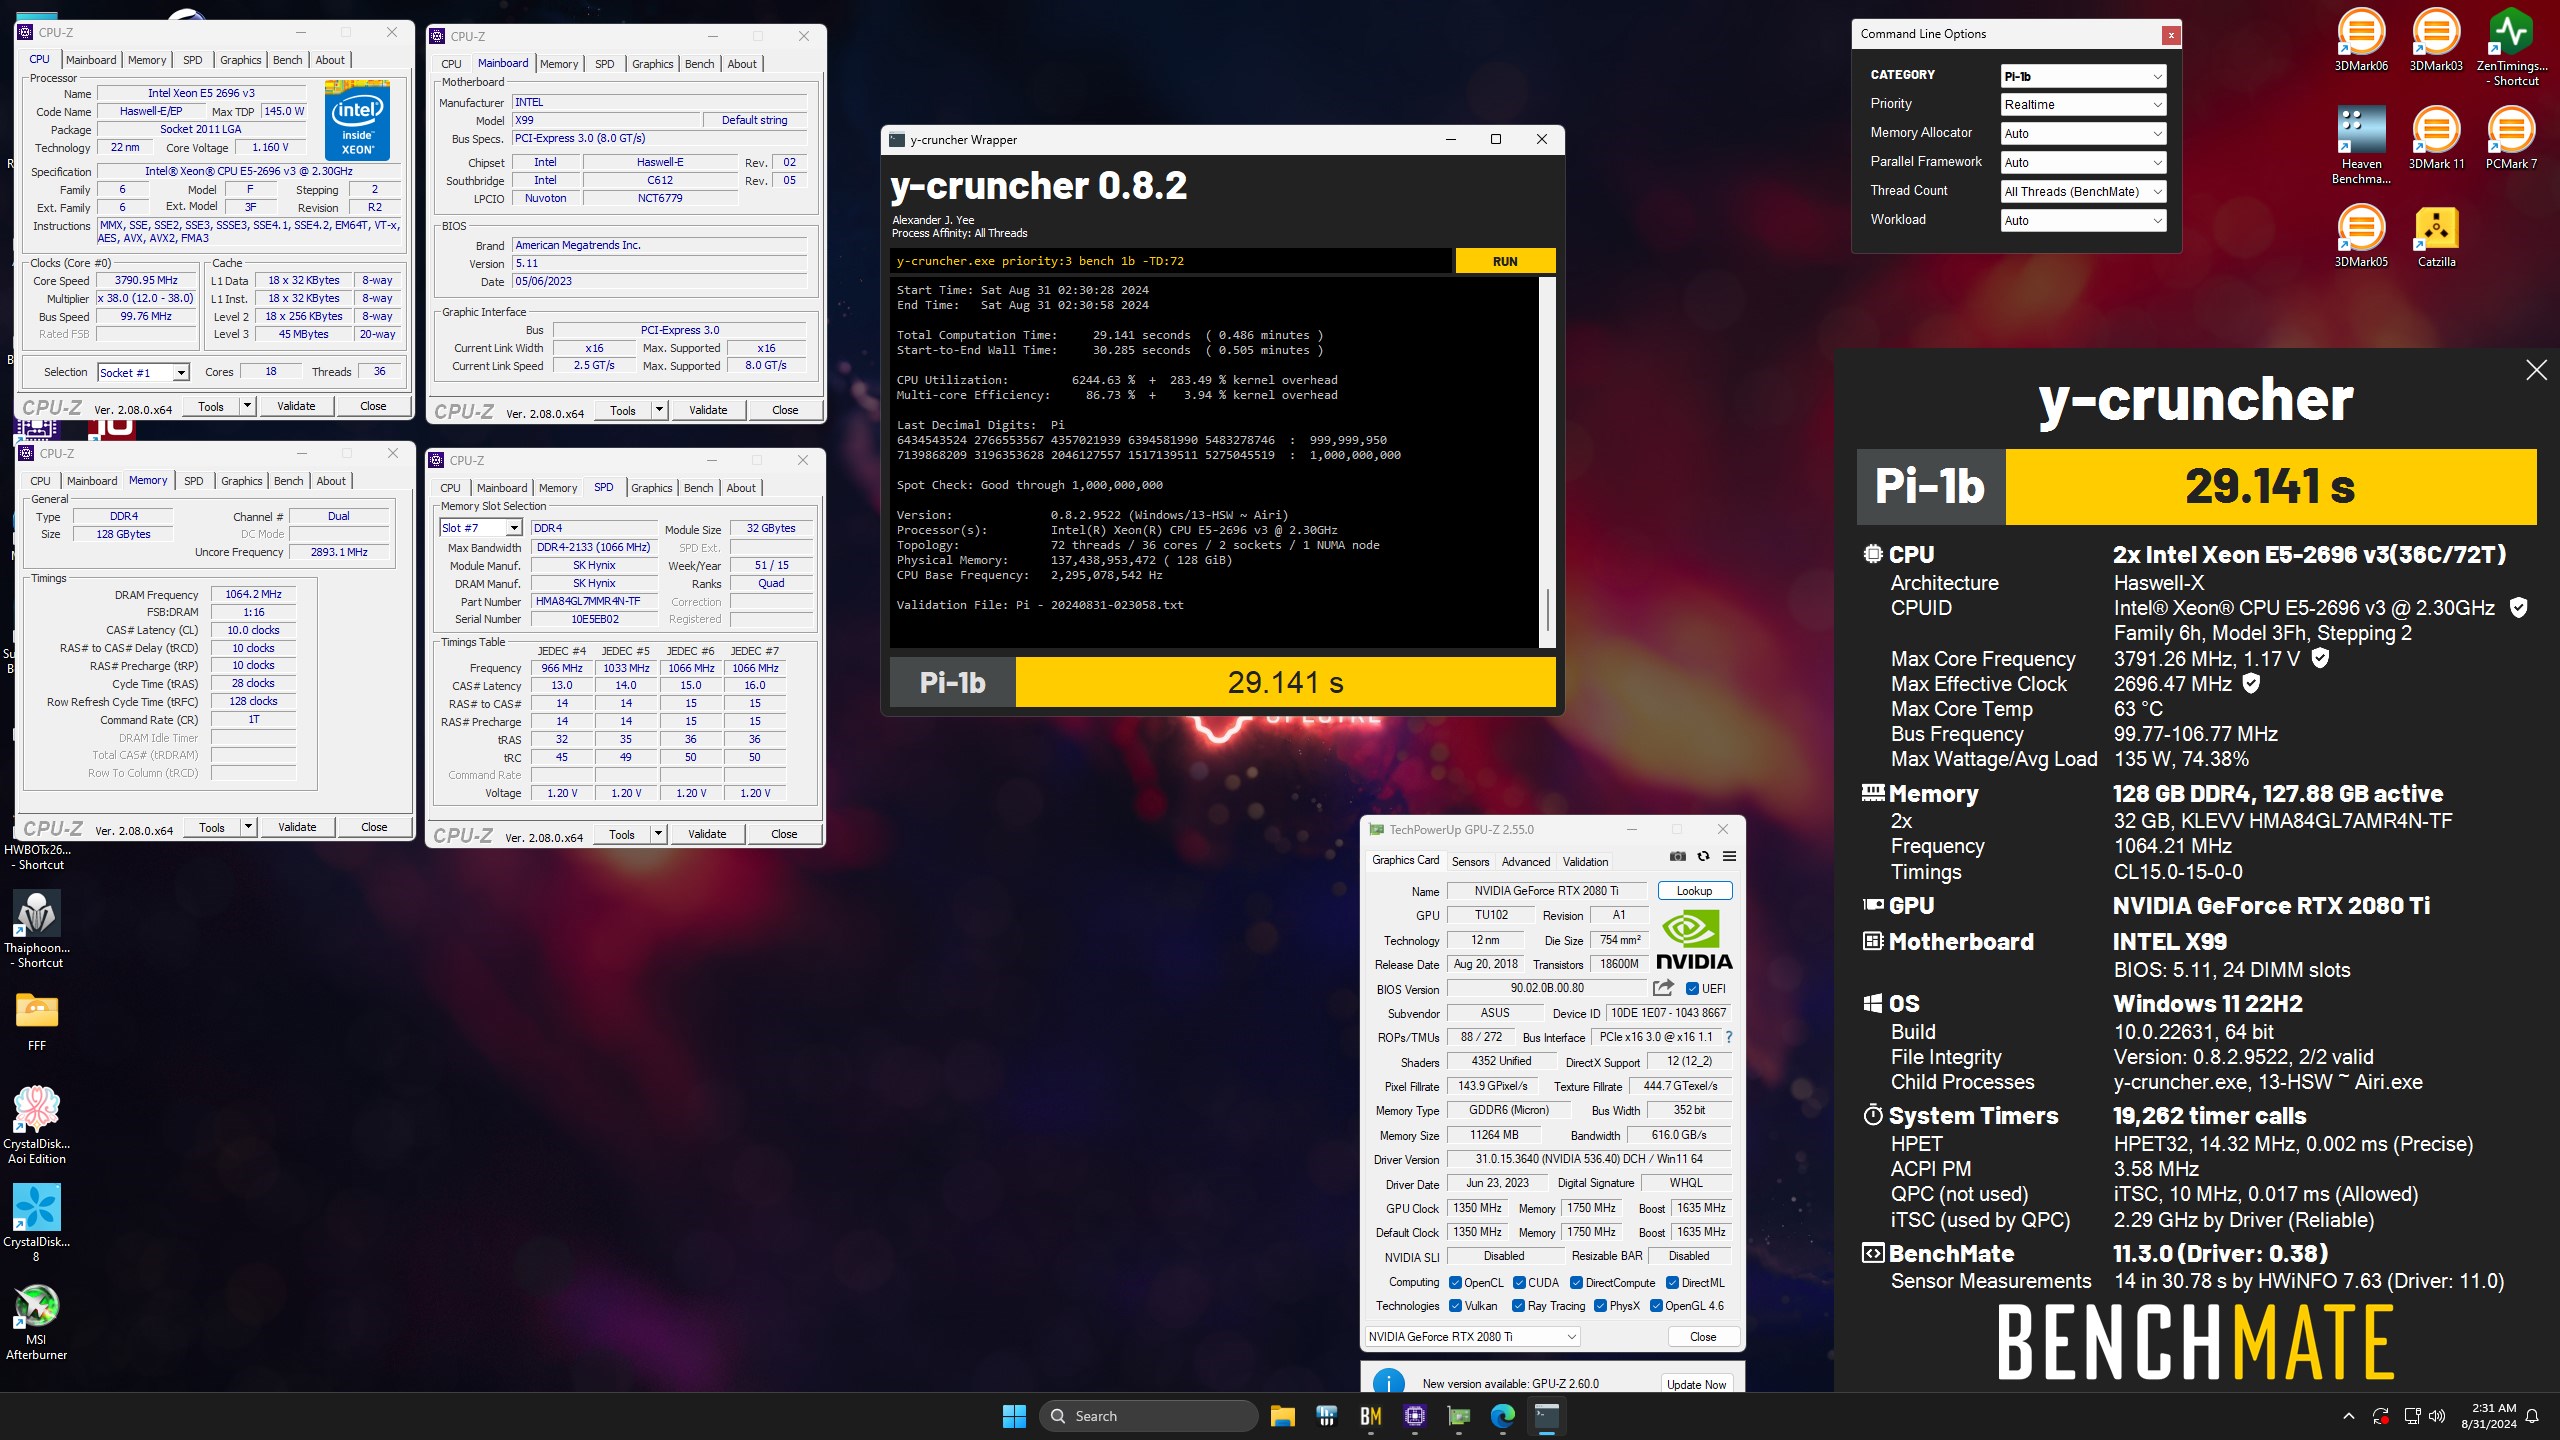
Task: Click the yellow RUN button in y-cruncher Wrapper
Action: coord(1505,261)
